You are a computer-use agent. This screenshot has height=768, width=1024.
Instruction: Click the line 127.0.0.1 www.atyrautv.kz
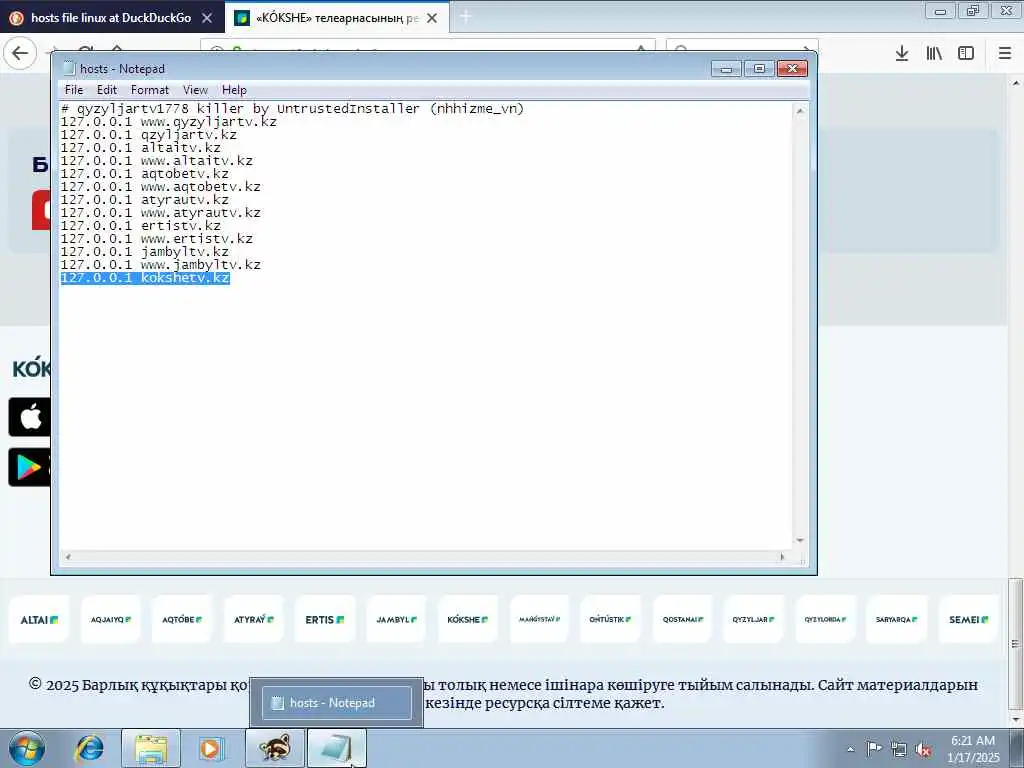161,213
